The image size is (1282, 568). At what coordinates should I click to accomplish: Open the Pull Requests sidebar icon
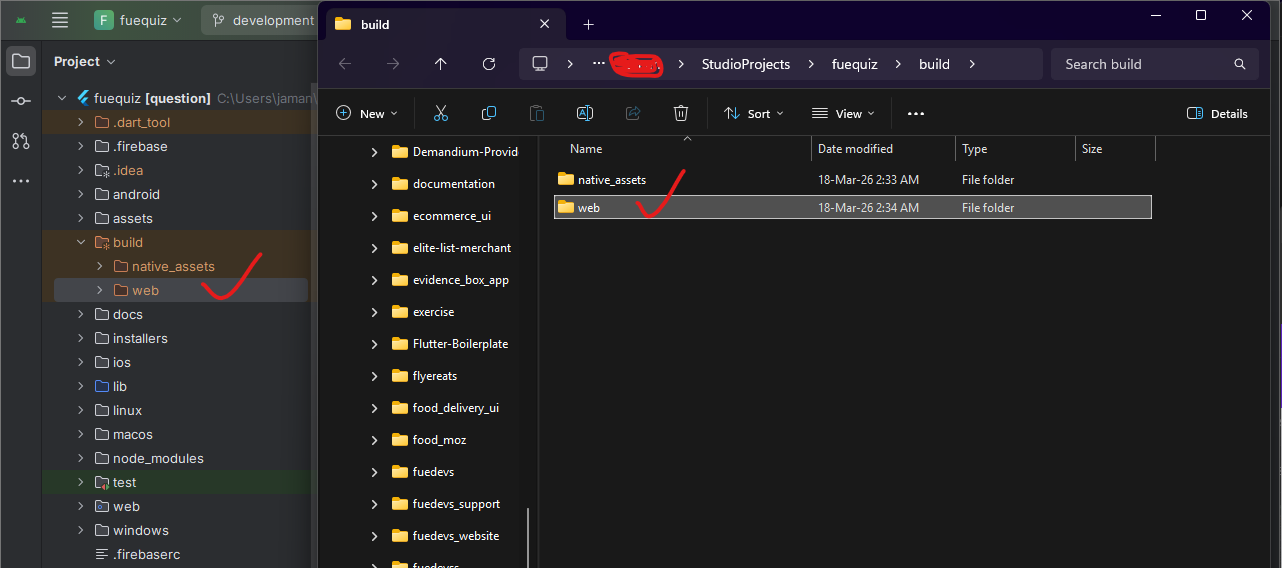[21, 141]
